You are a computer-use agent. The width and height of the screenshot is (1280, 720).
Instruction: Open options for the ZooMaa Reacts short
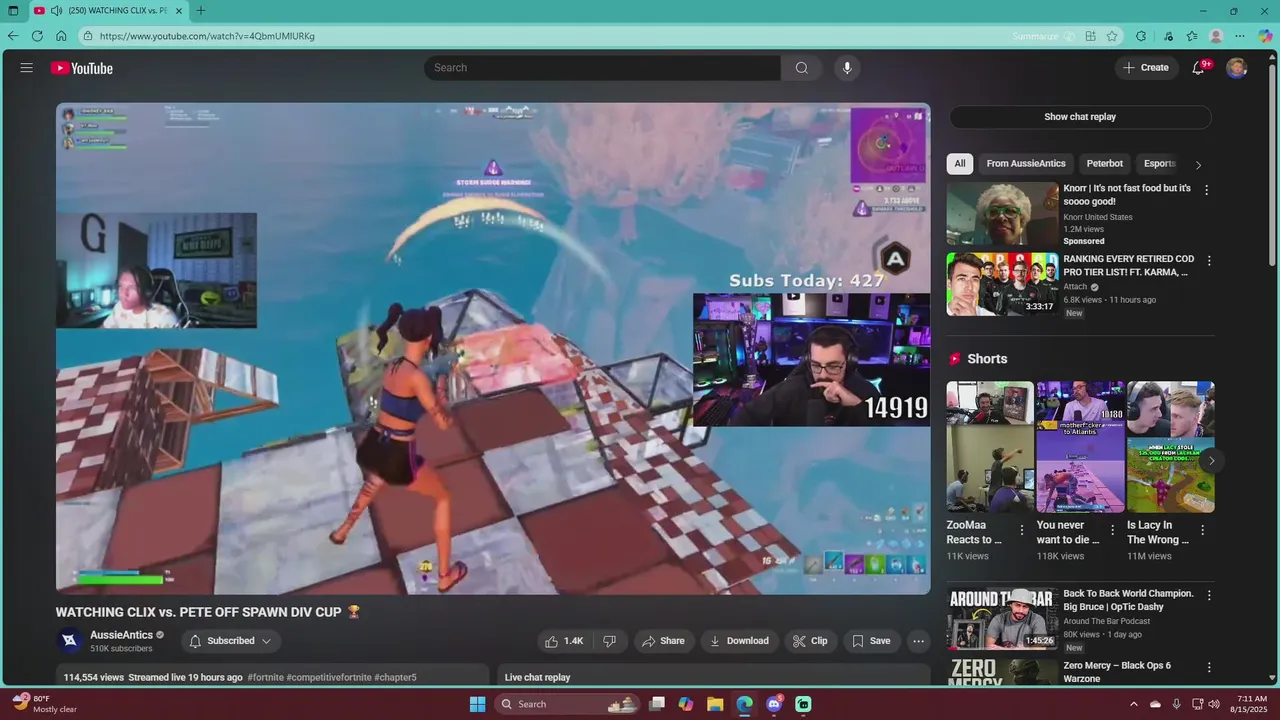pyautogui.click(x=1022, y=530)
